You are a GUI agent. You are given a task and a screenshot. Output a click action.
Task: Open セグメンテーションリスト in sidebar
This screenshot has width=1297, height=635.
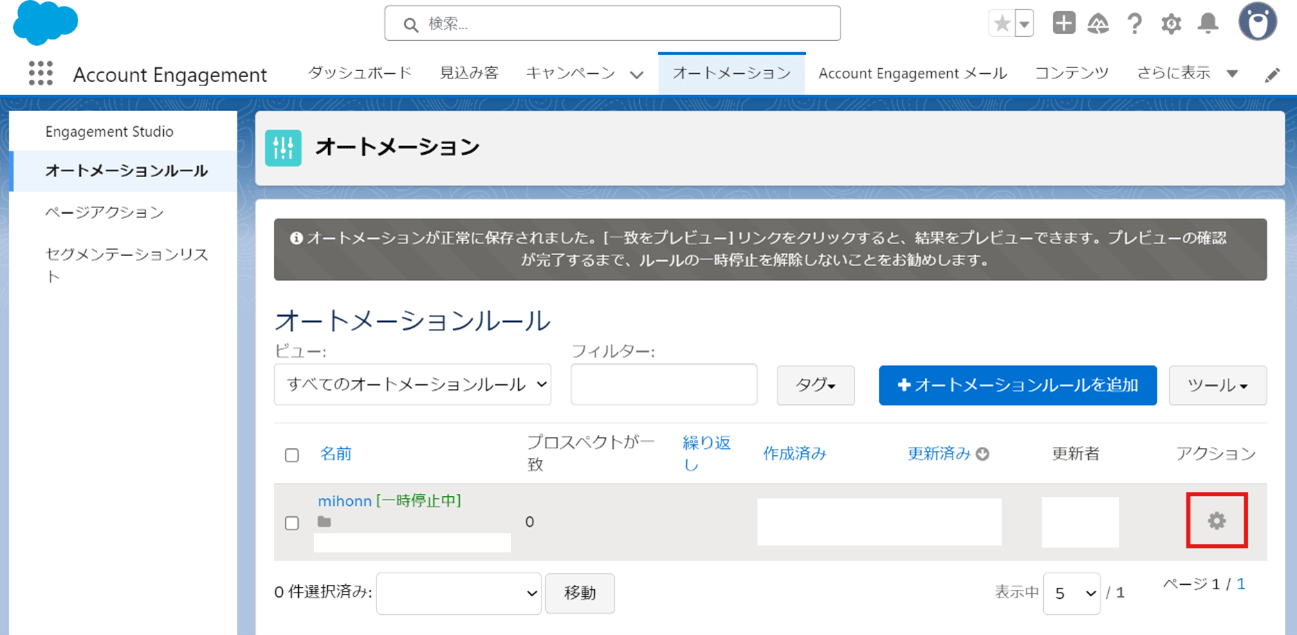click(126, 265)
